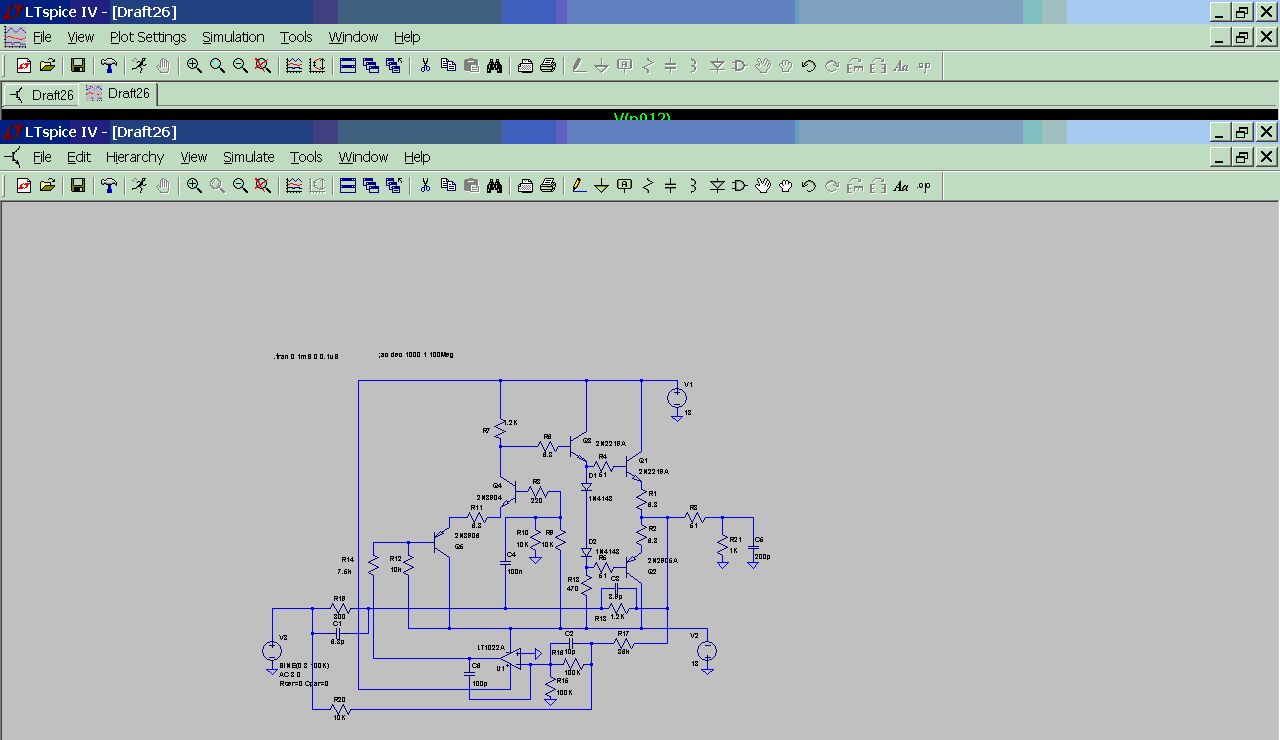Open the Plot Settings menu
This screenshot has width=1280, height=740.
[x=148, y=37]
